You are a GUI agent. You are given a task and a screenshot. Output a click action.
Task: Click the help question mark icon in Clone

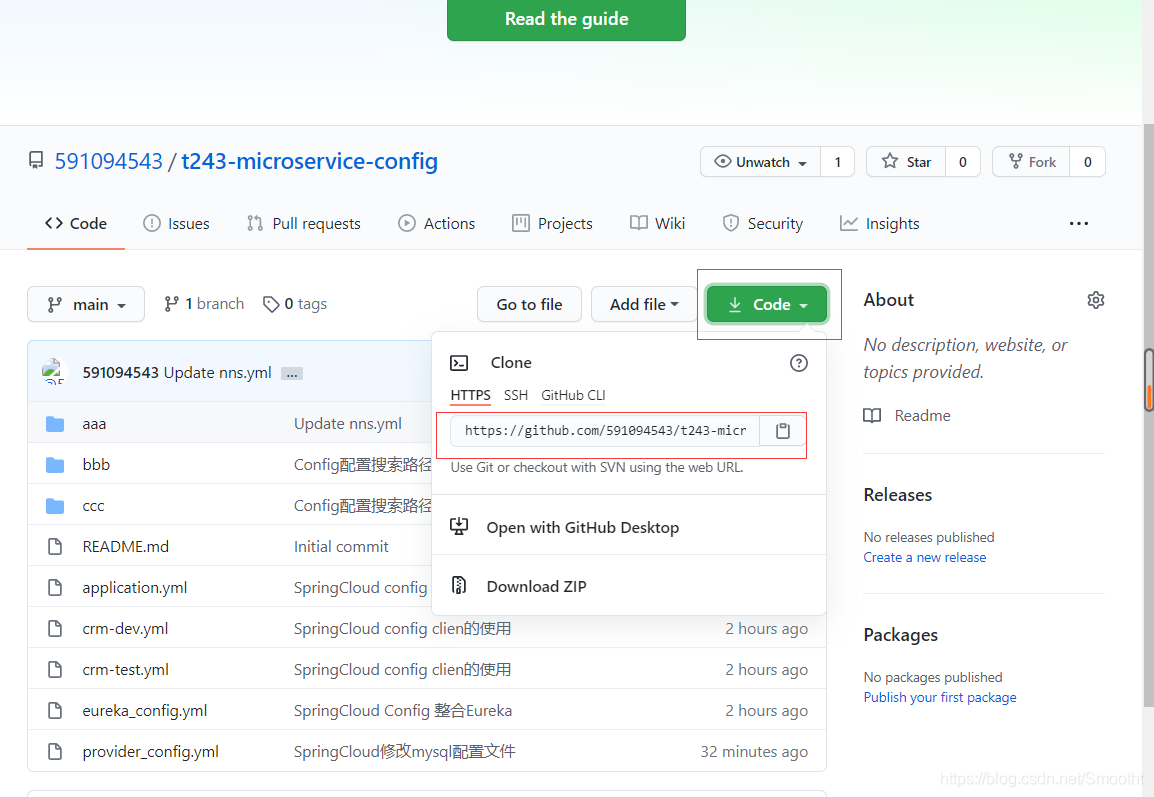799,363
